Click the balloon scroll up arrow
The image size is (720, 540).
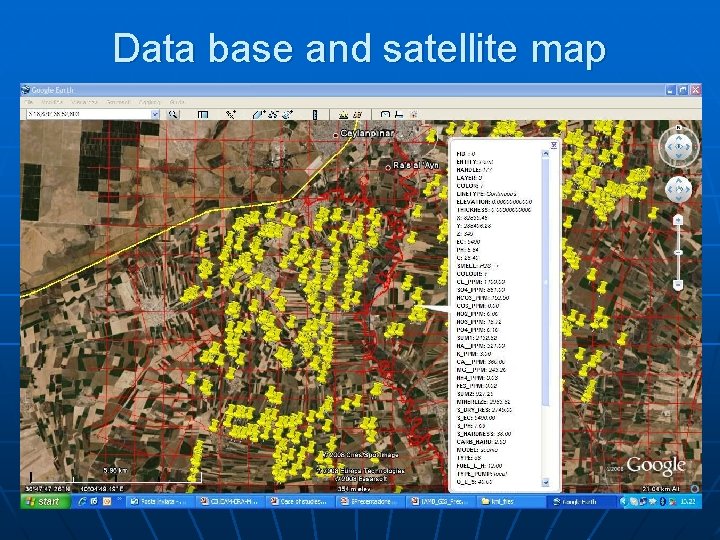[x=546, y=154]
